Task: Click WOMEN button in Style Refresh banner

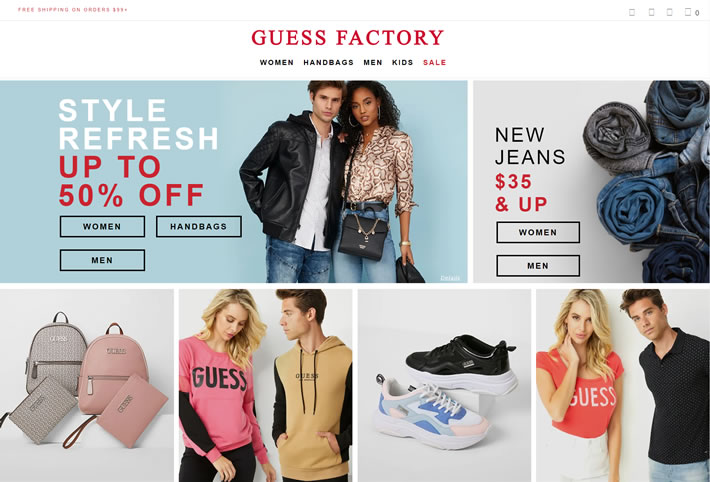Action: click(x=102, y=227)
